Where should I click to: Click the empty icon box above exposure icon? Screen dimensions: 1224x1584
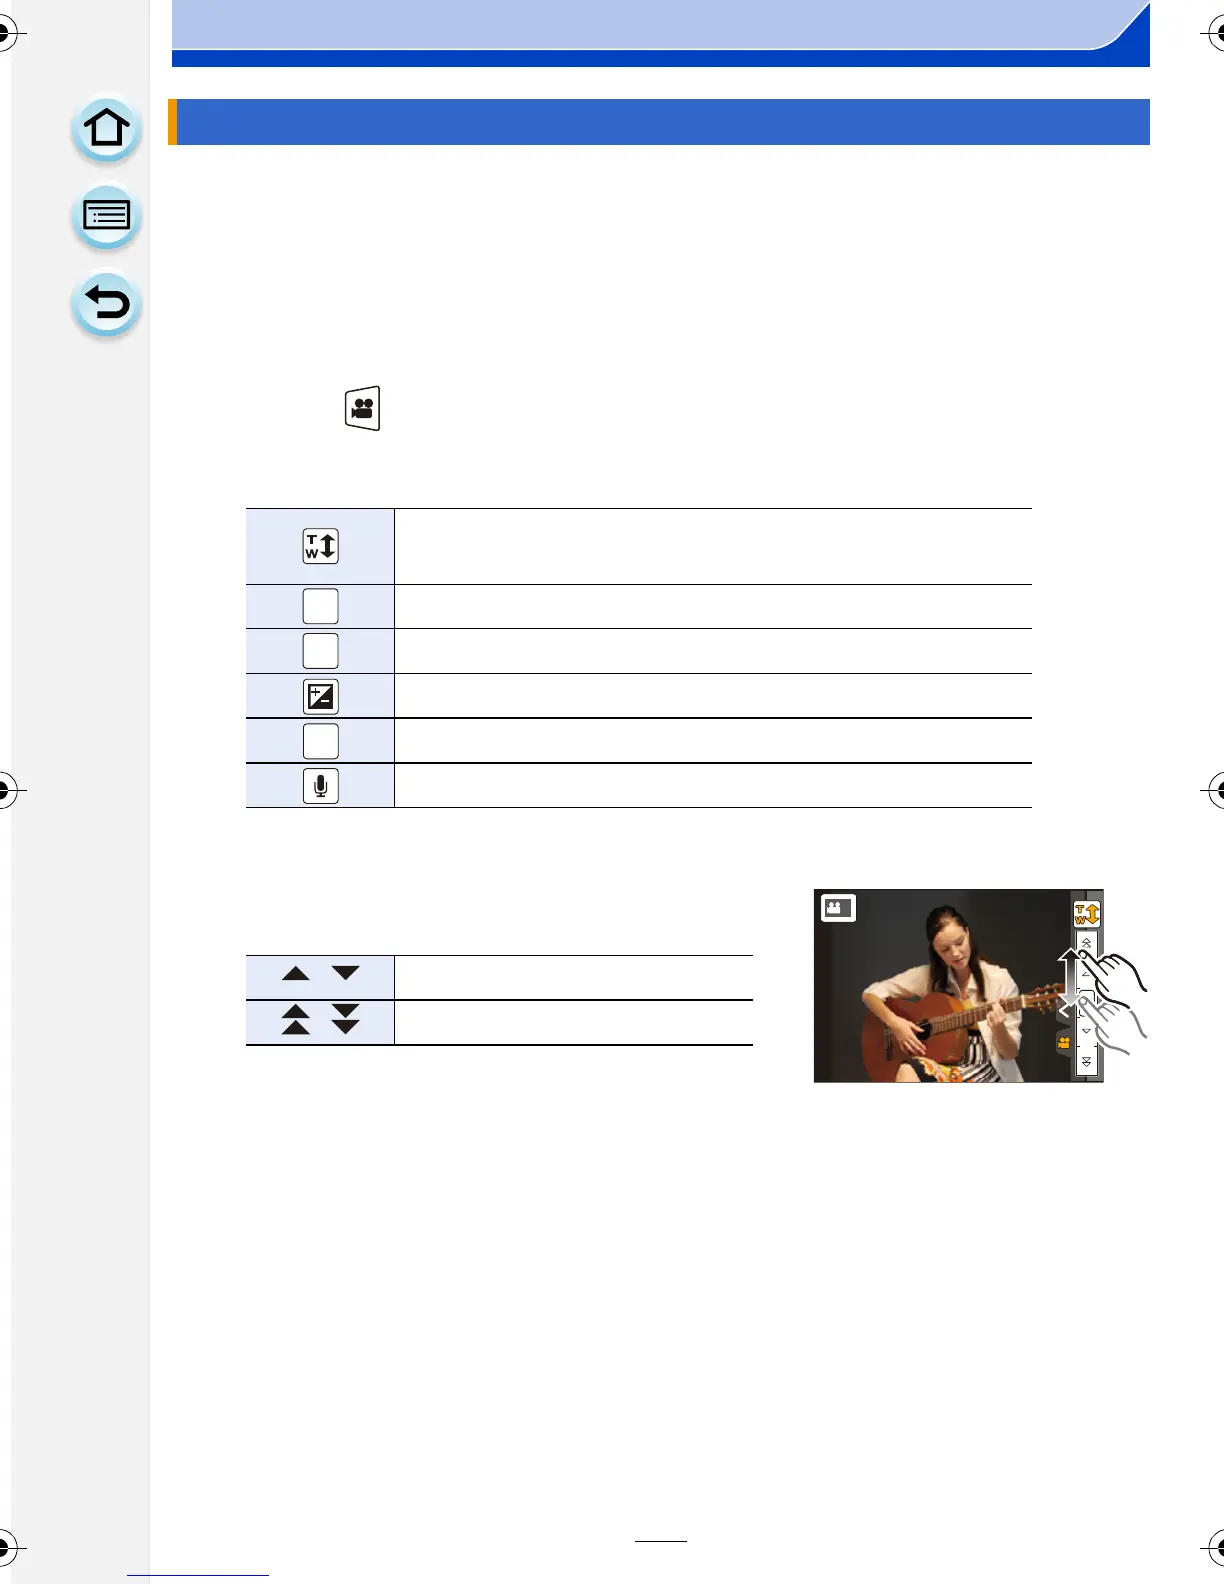coord(320,651)
